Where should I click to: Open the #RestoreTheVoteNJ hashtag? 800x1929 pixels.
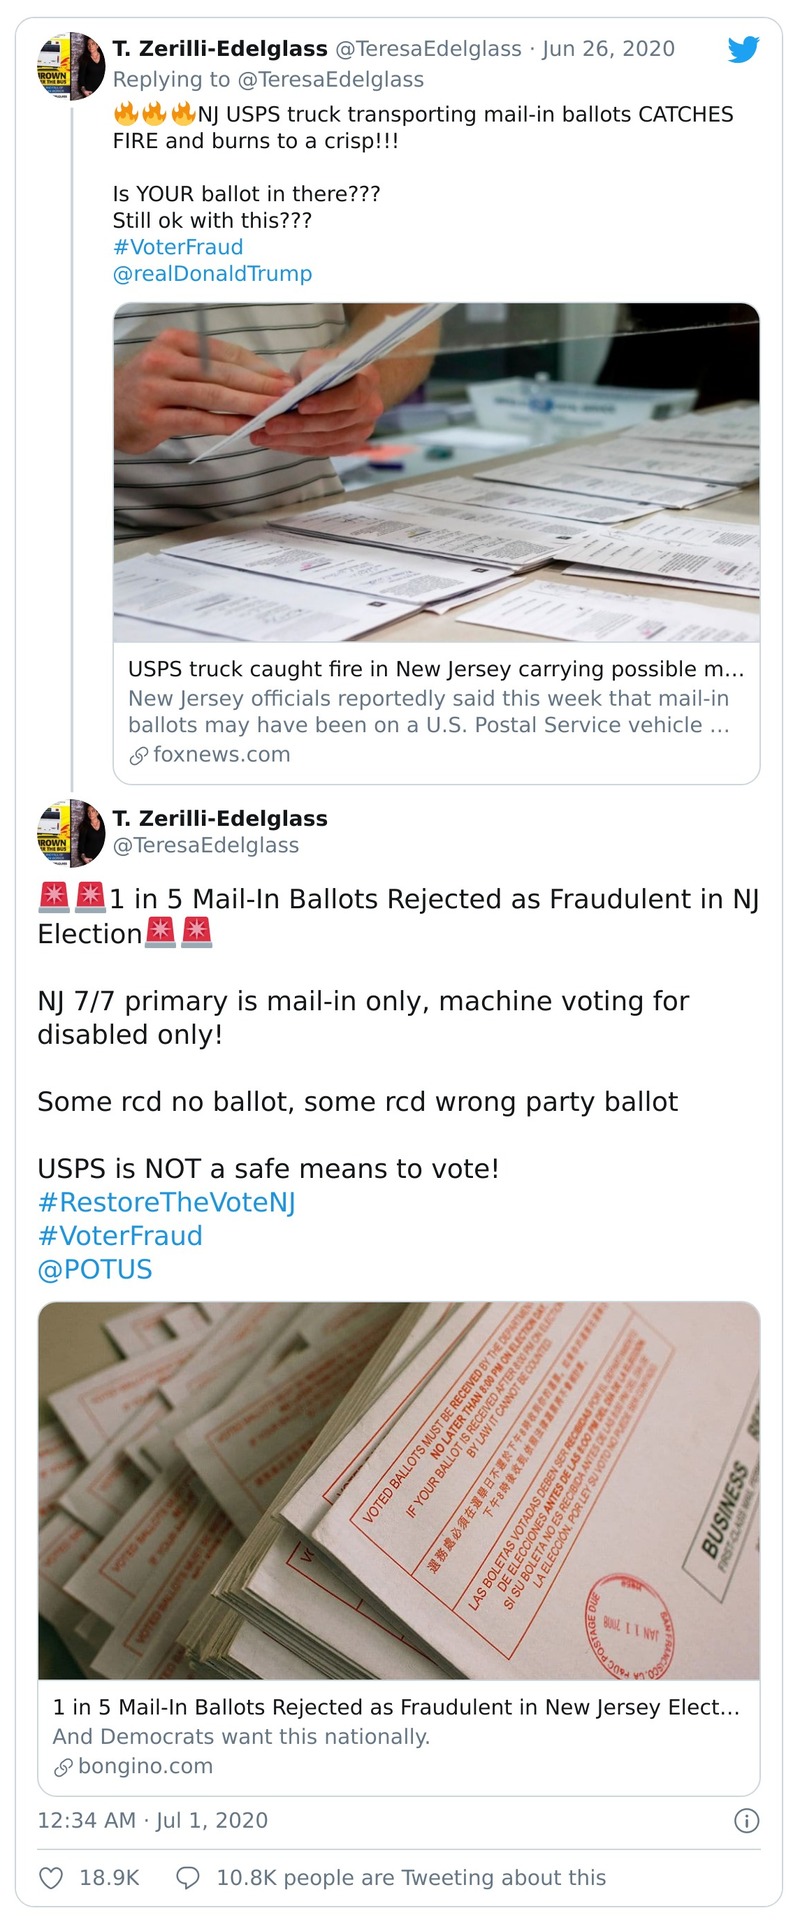coord(166,1202)
